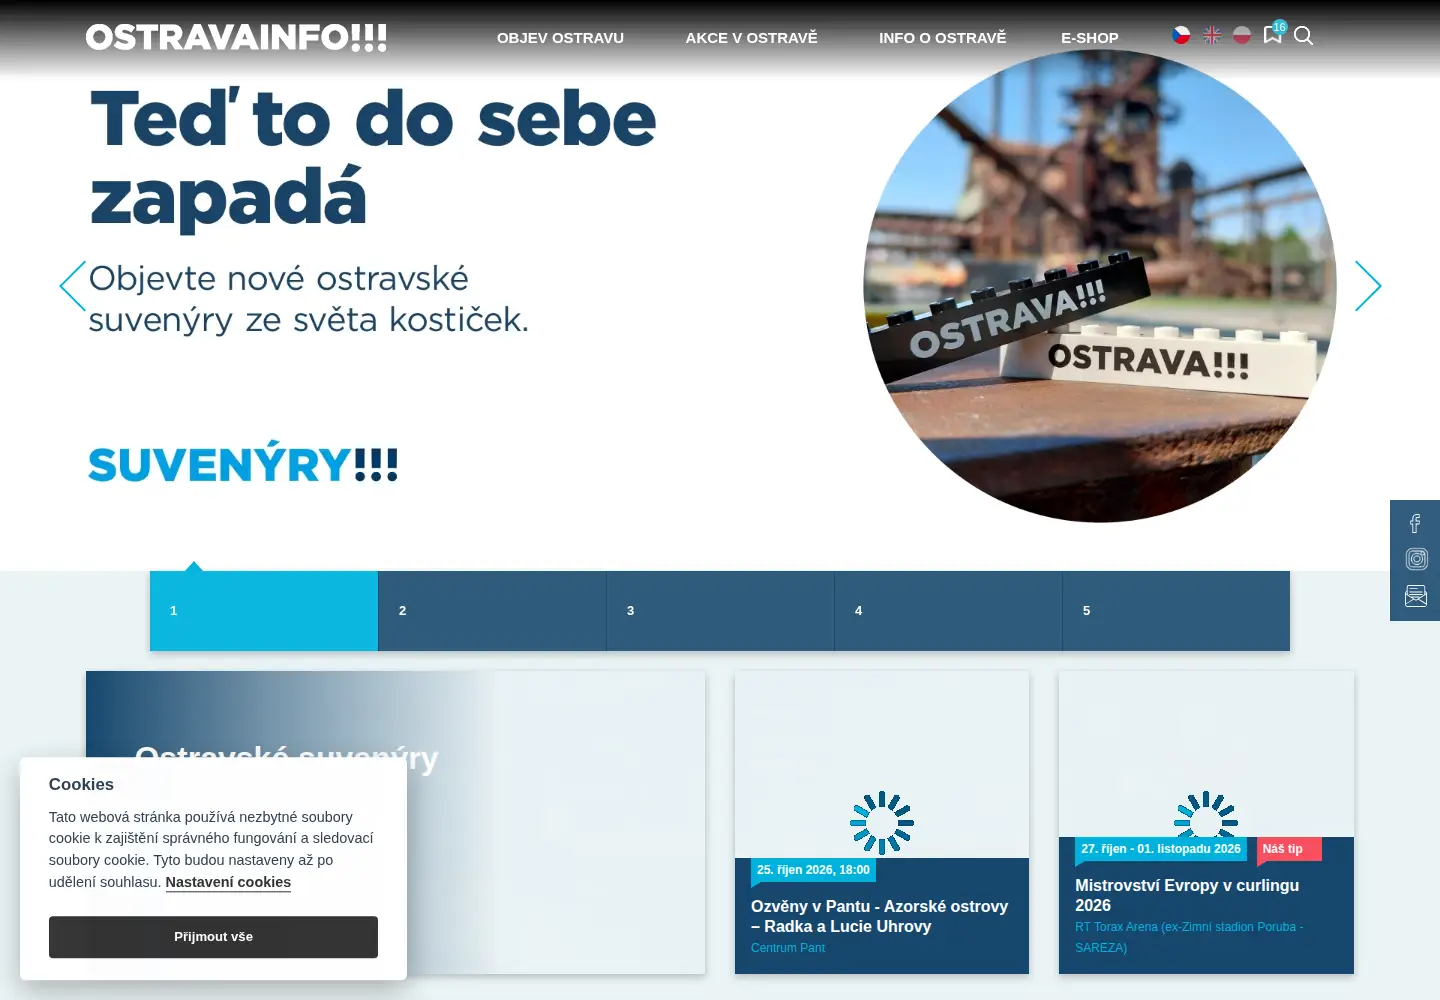Open saved bookmarks with 16 badge
Image resolution: width=1440 pixels, height=1000 pixels.
point(1273,33)
